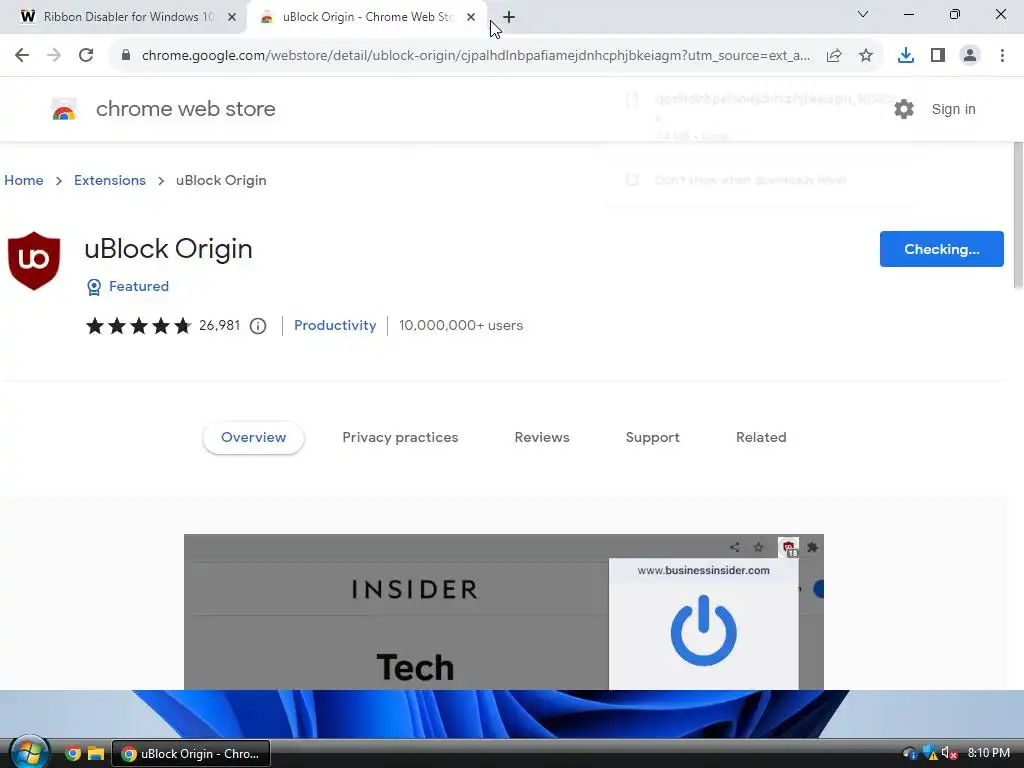This screenshot has width=1024, height=768.
Task: Open Web Store settings gear
Action: [x=904, y=109]
